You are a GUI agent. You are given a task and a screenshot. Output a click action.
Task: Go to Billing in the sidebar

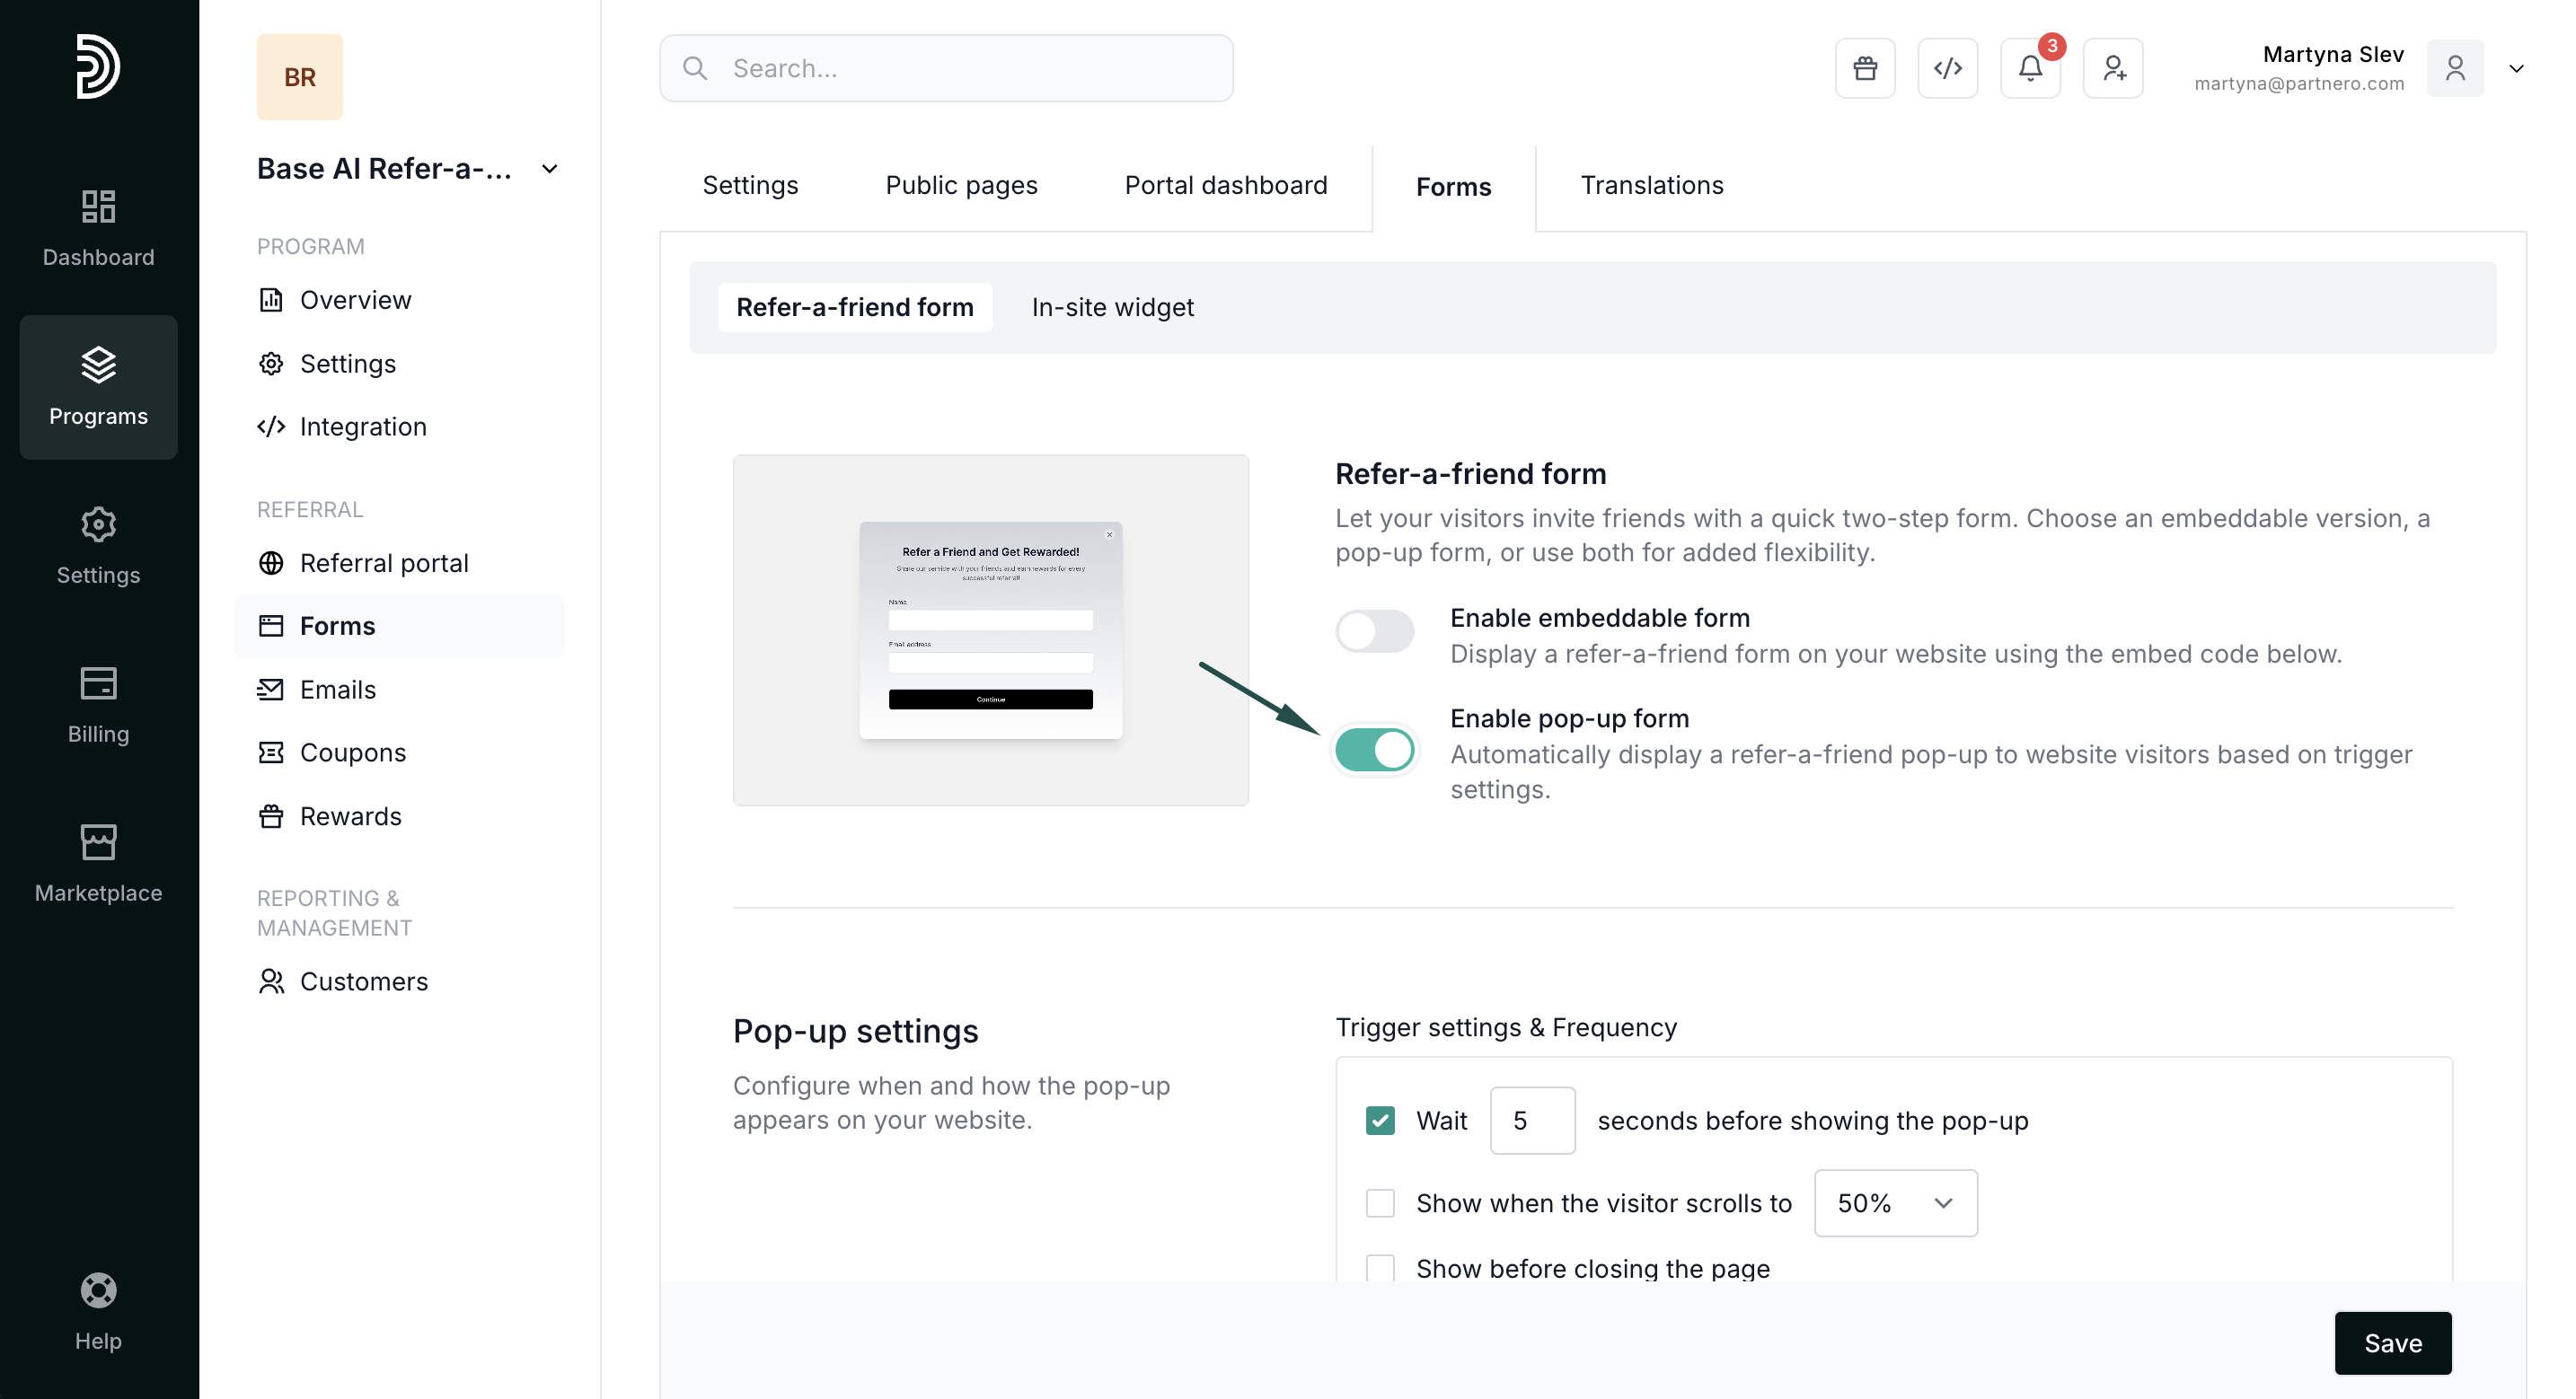tap(98, 705)
